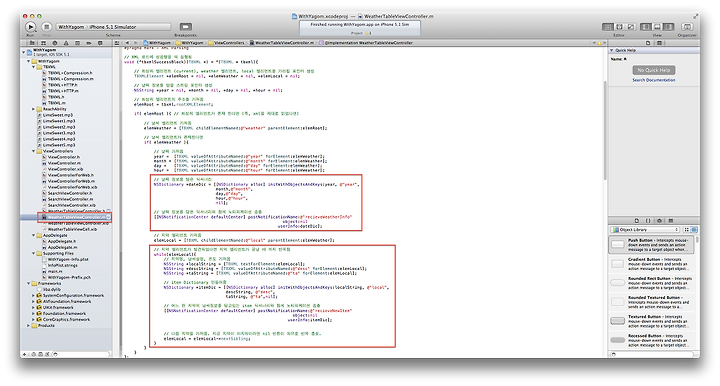This screenshot has width=720, height=386.
Task: Collapse the ViewControllers group
Action: [x=34, y=151]
